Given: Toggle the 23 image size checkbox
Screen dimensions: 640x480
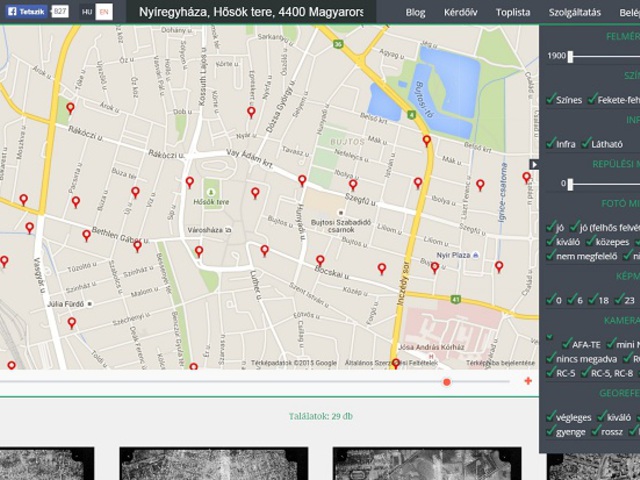Looking at the screenshot, I should click(x=620, y=299).
